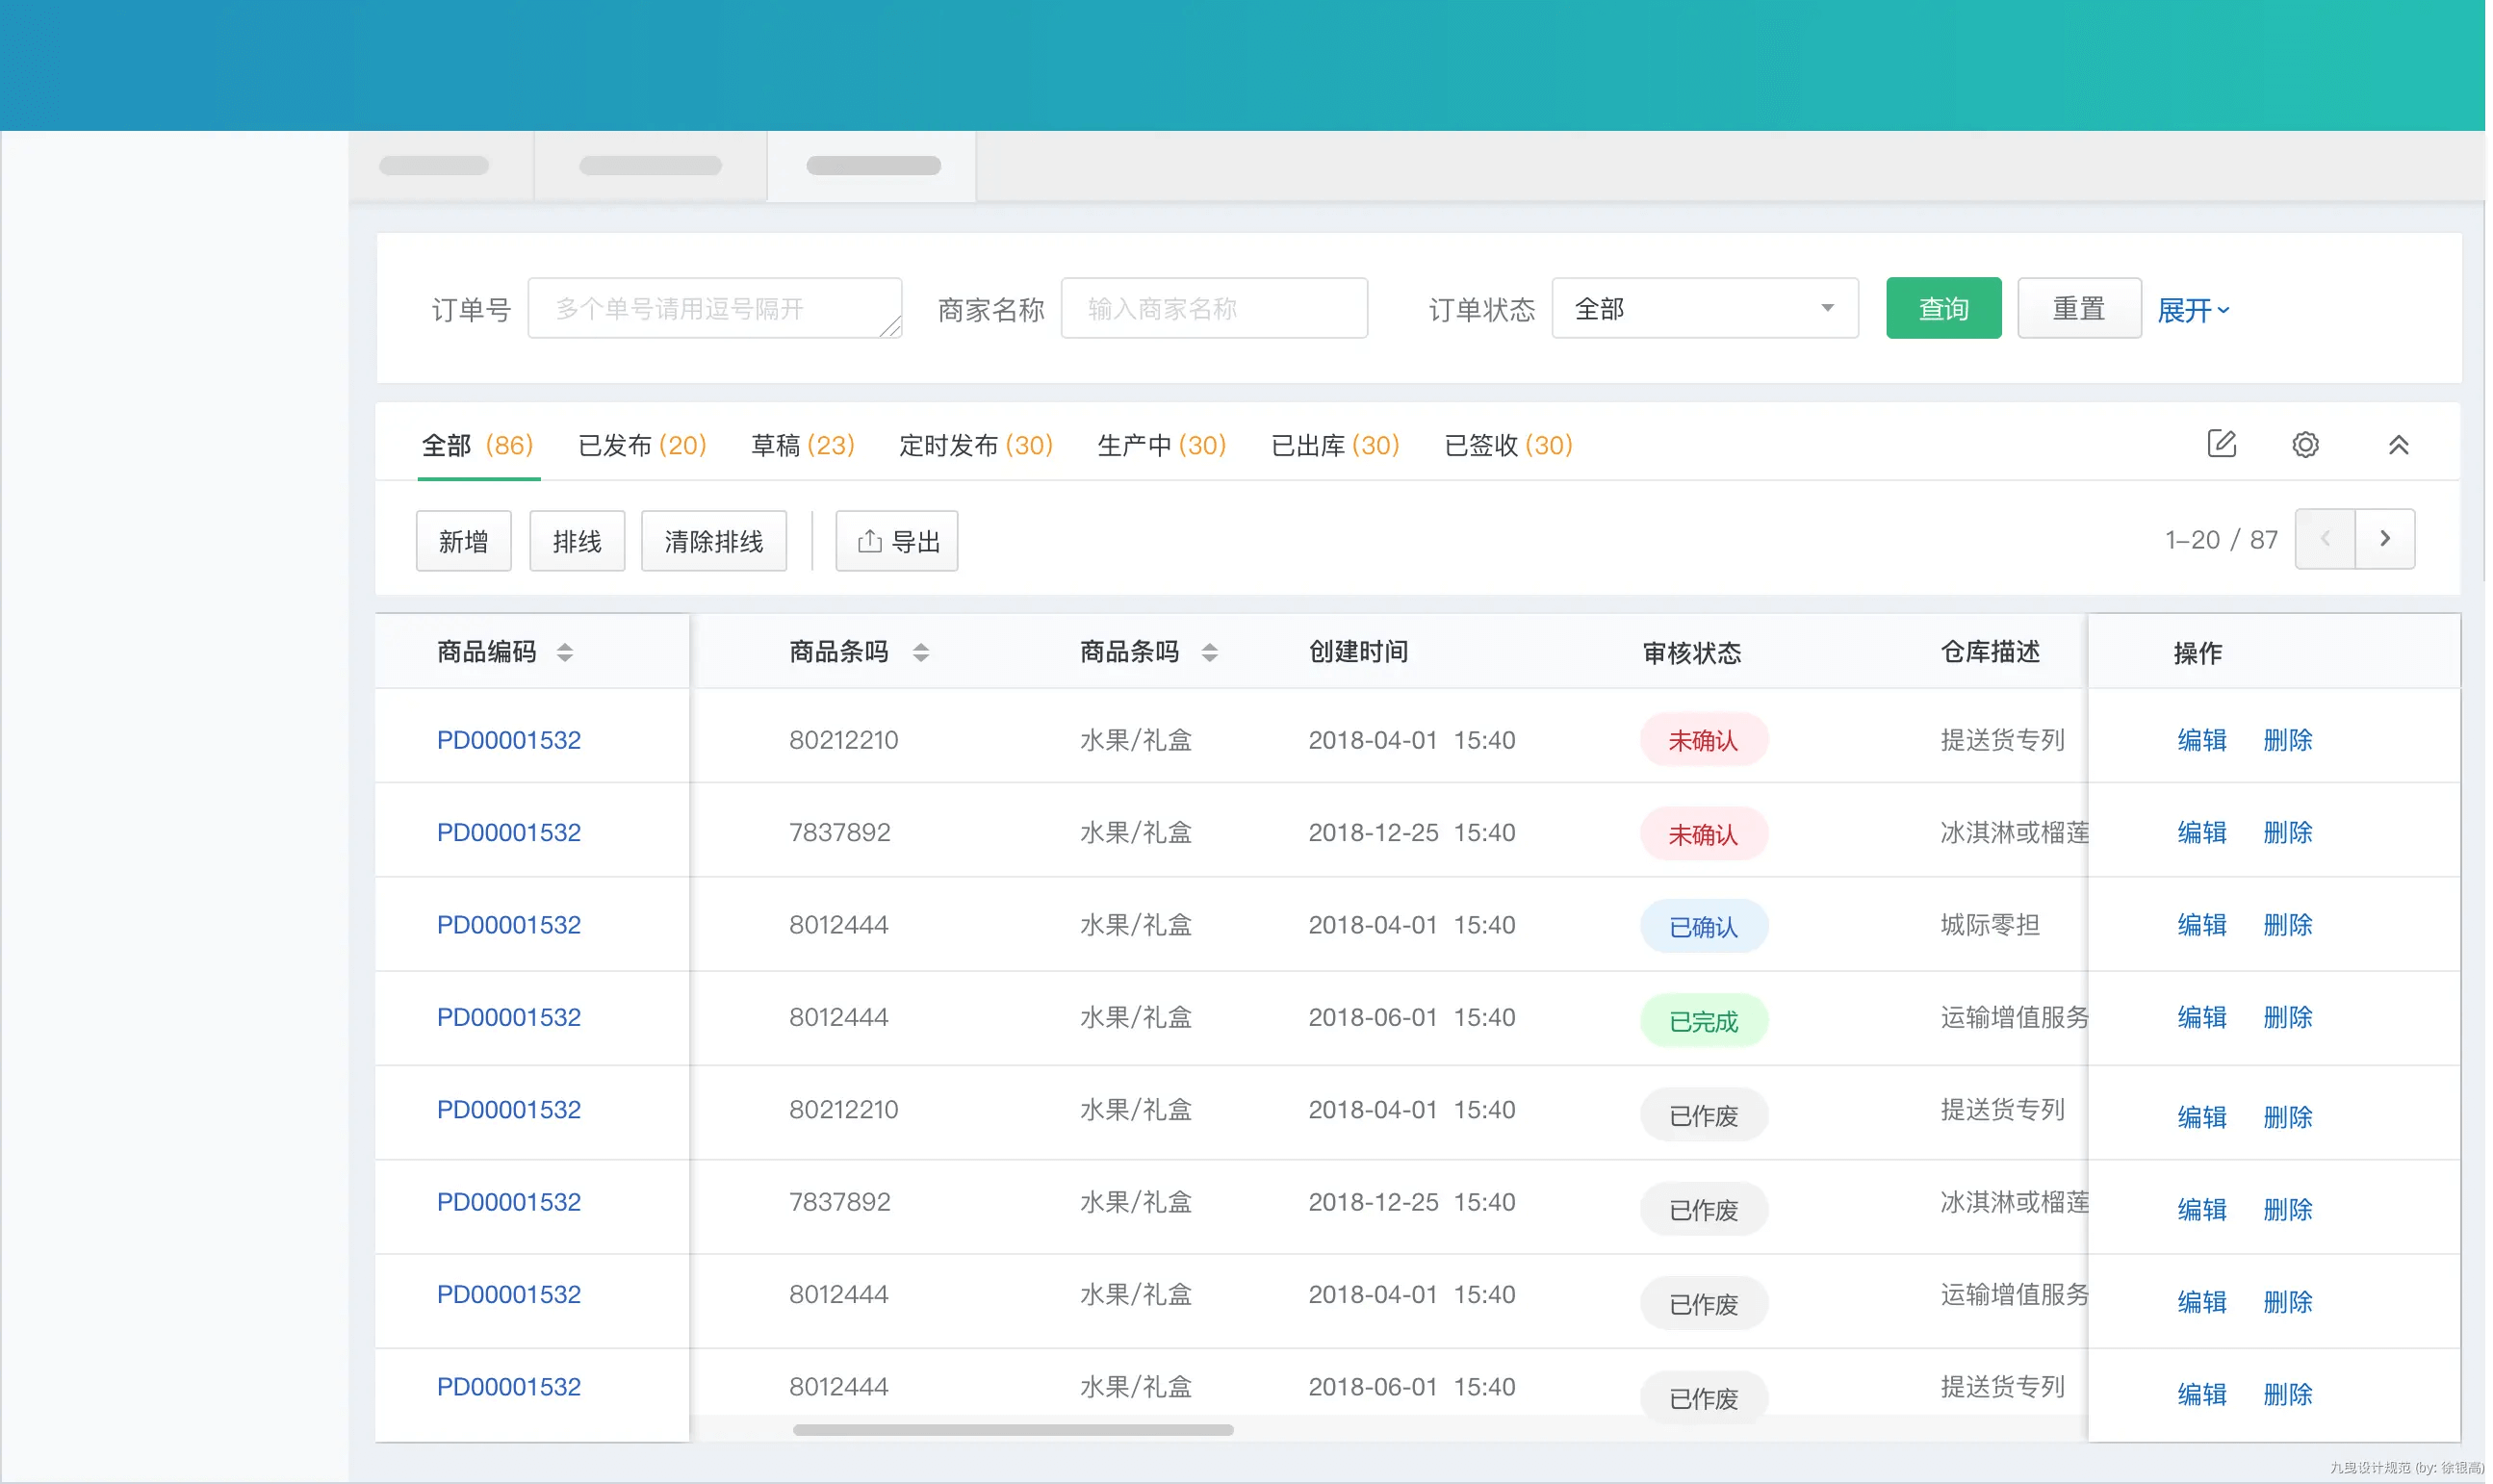Select the 已发布 (20) tab

tap(642, 445)
